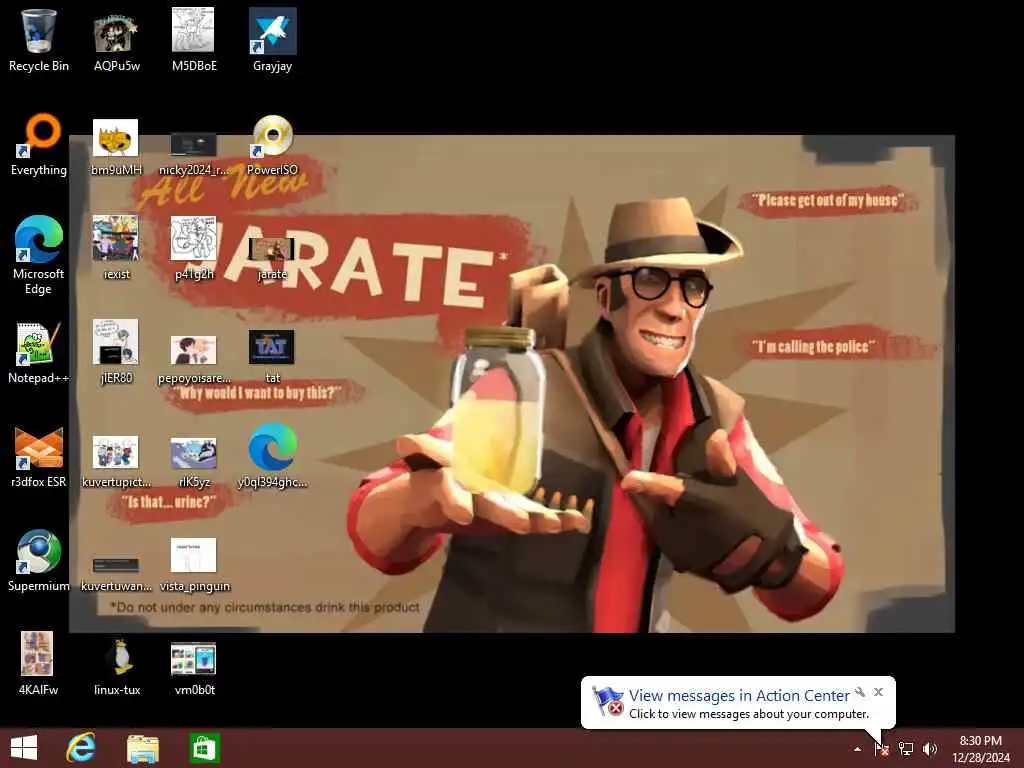Select the iexist image file
This screenshot has width=1024, height=768.
[x=116, y=248]
